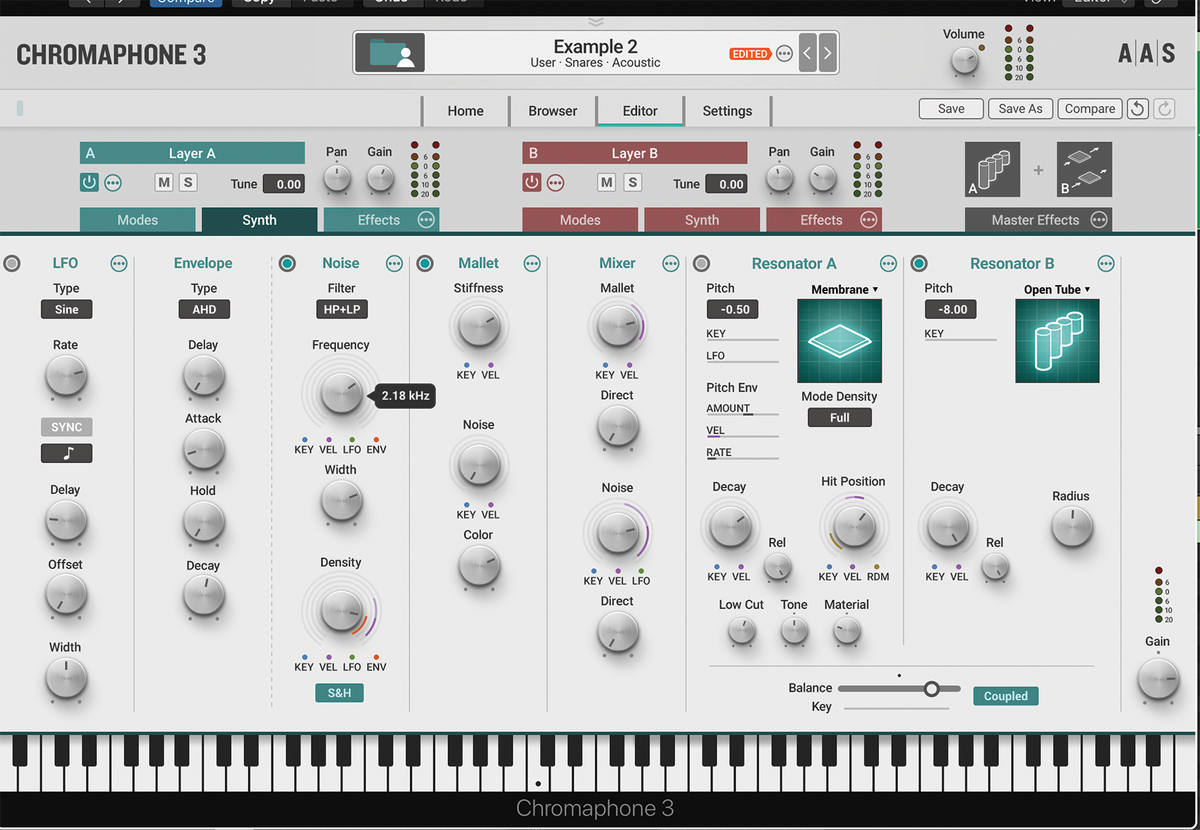This screenshot has width=1200, height=830.
Task: Open the Open Tube resonator type dropdown
Action: tap(1059, 289)
